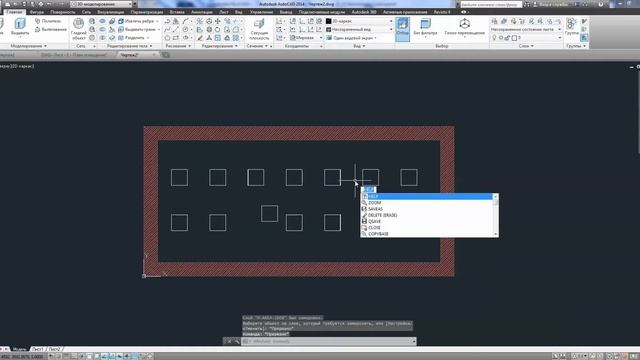Open the 2D-каркас visual style dropdown
640x360 pixels.
point(359,21)
